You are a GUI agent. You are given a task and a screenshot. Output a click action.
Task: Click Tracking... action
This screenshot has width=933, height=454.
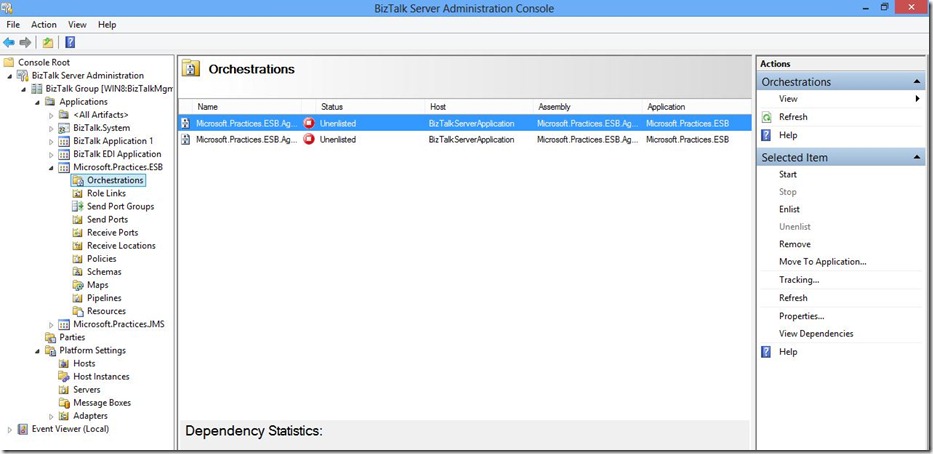click(799, 280)
